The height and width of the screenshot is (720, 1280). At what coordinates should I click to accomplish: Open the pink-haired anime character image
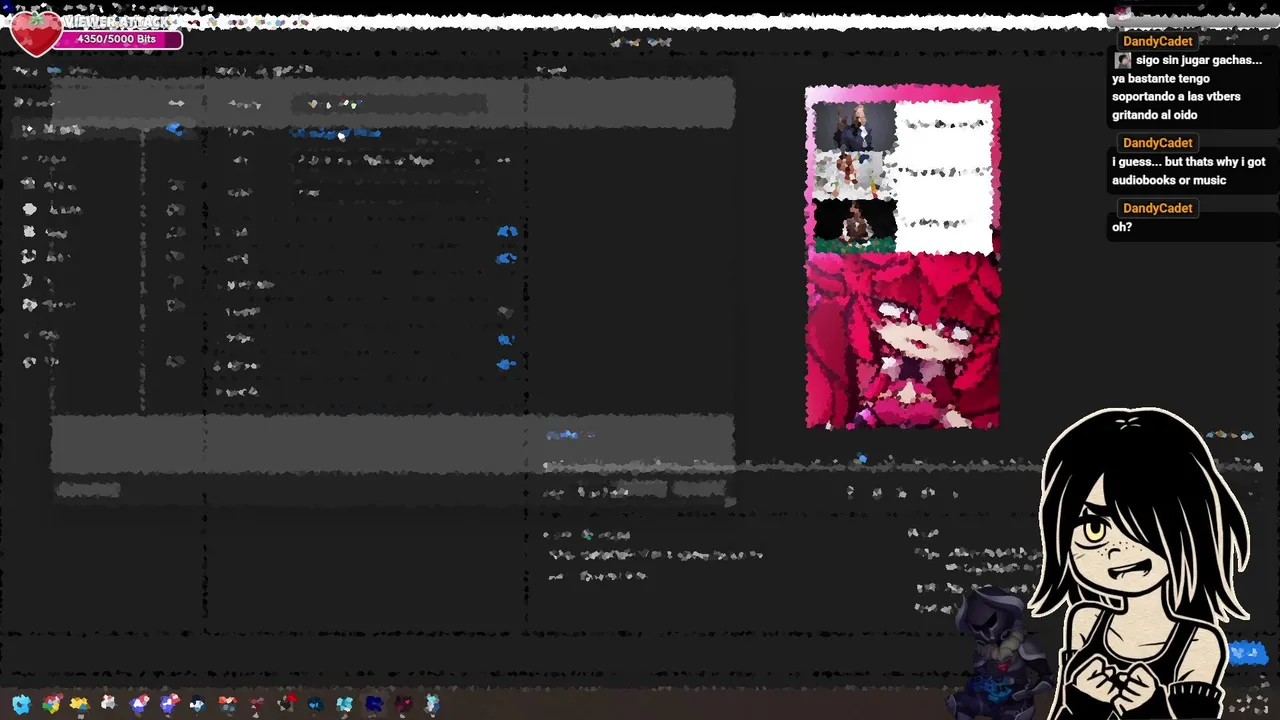(x=902, y=340)
